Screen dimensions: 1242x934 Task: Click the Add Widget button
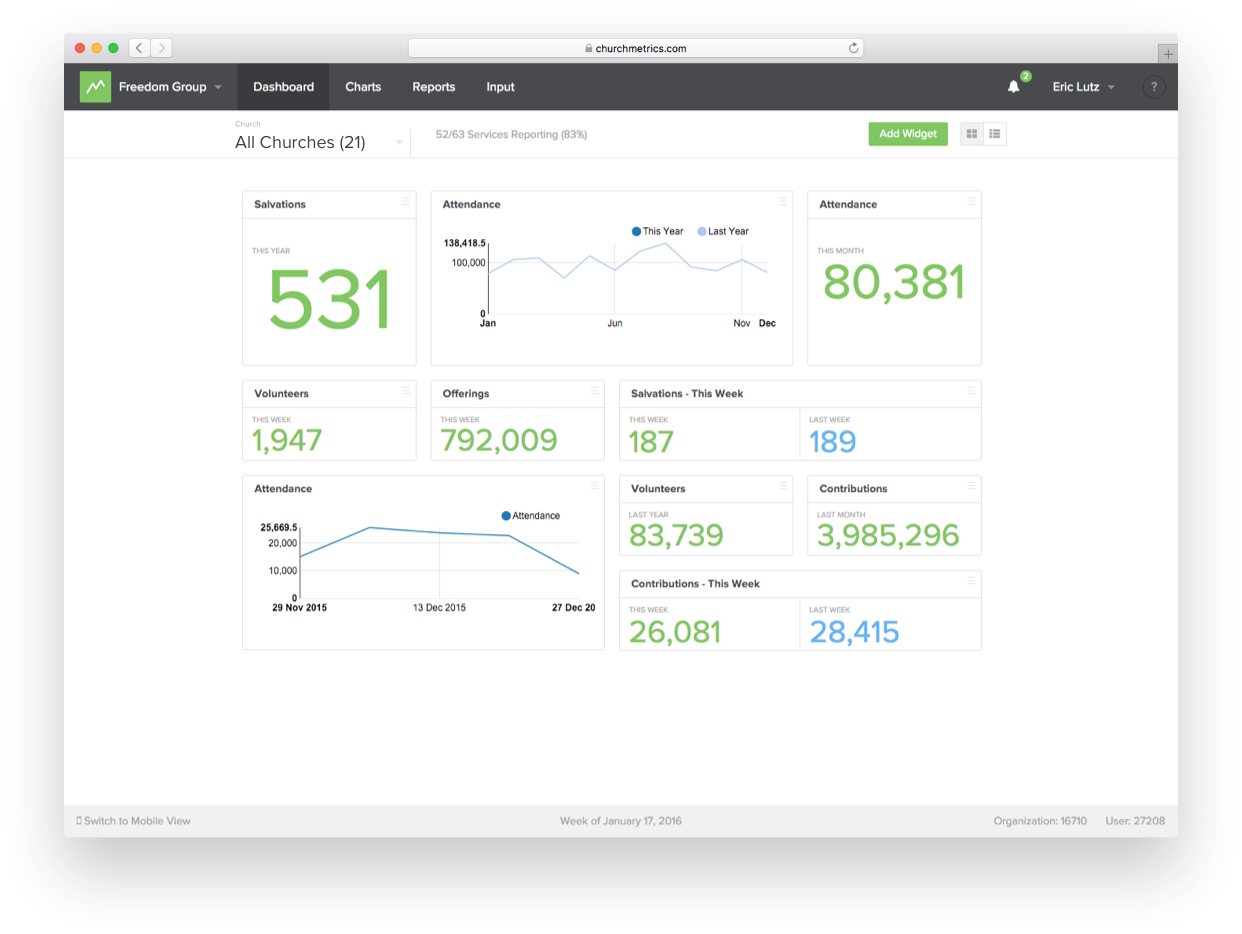tap(907, 134)
